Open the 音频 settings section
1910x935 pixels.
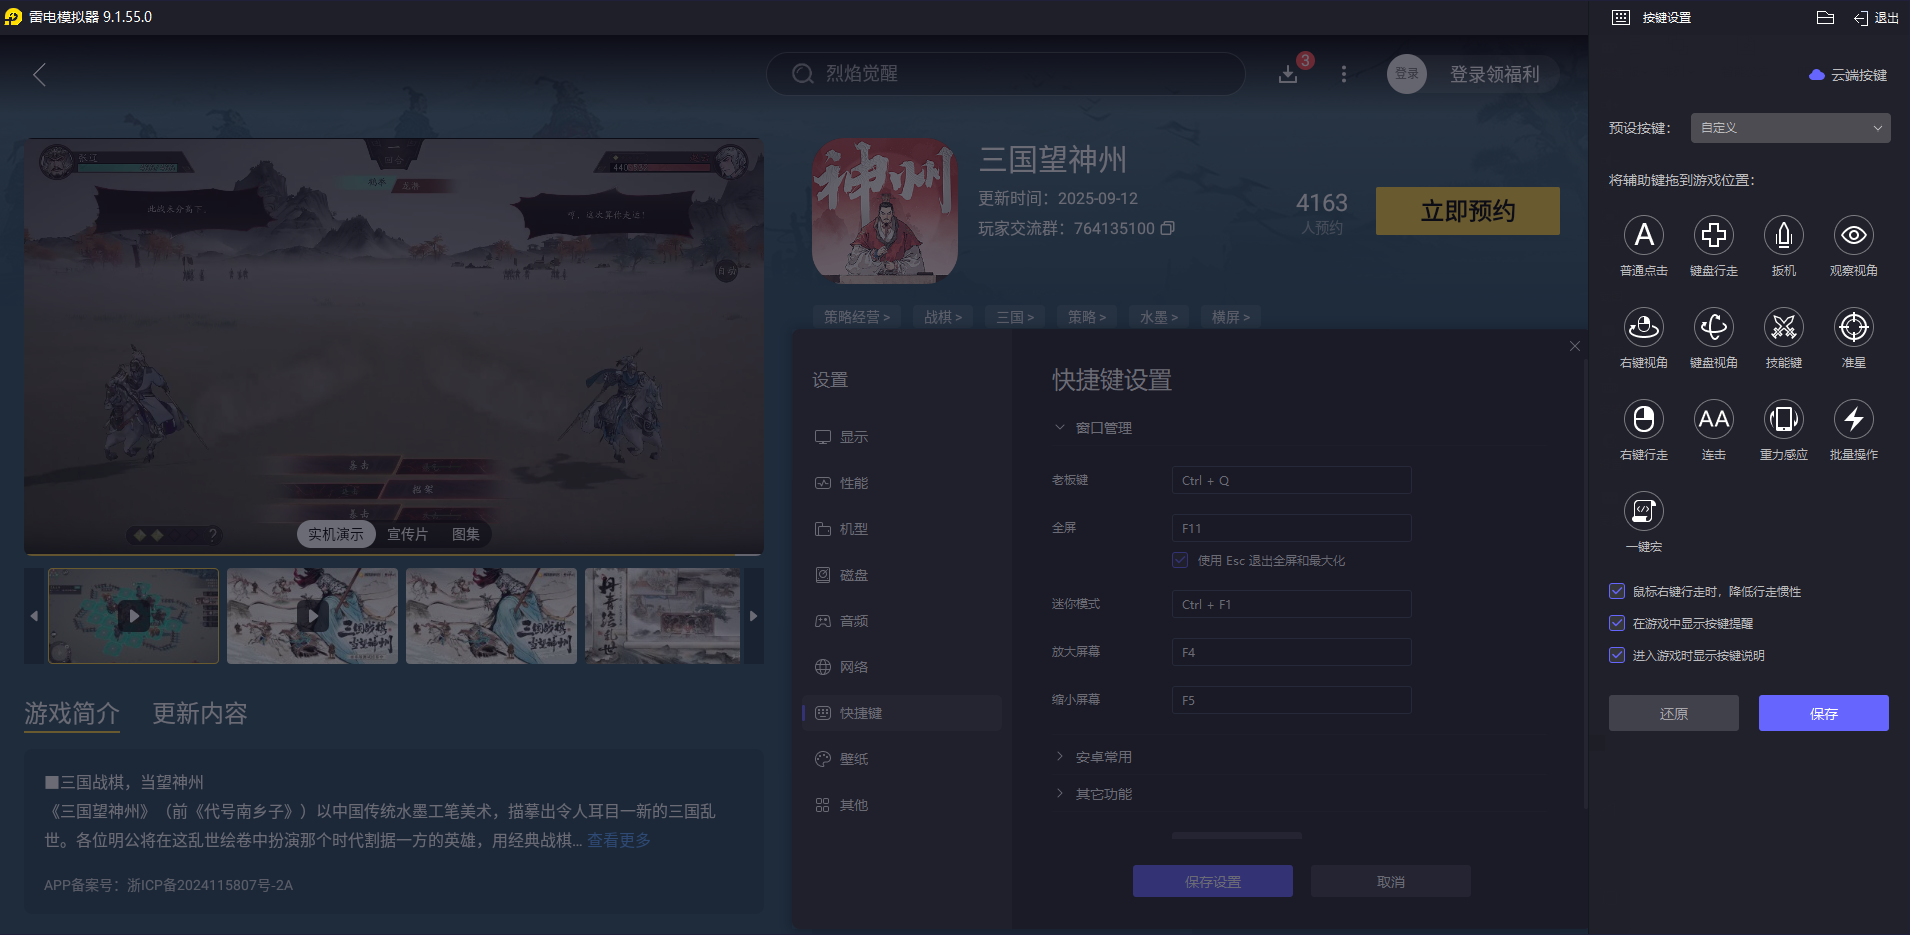click(855, 620)
